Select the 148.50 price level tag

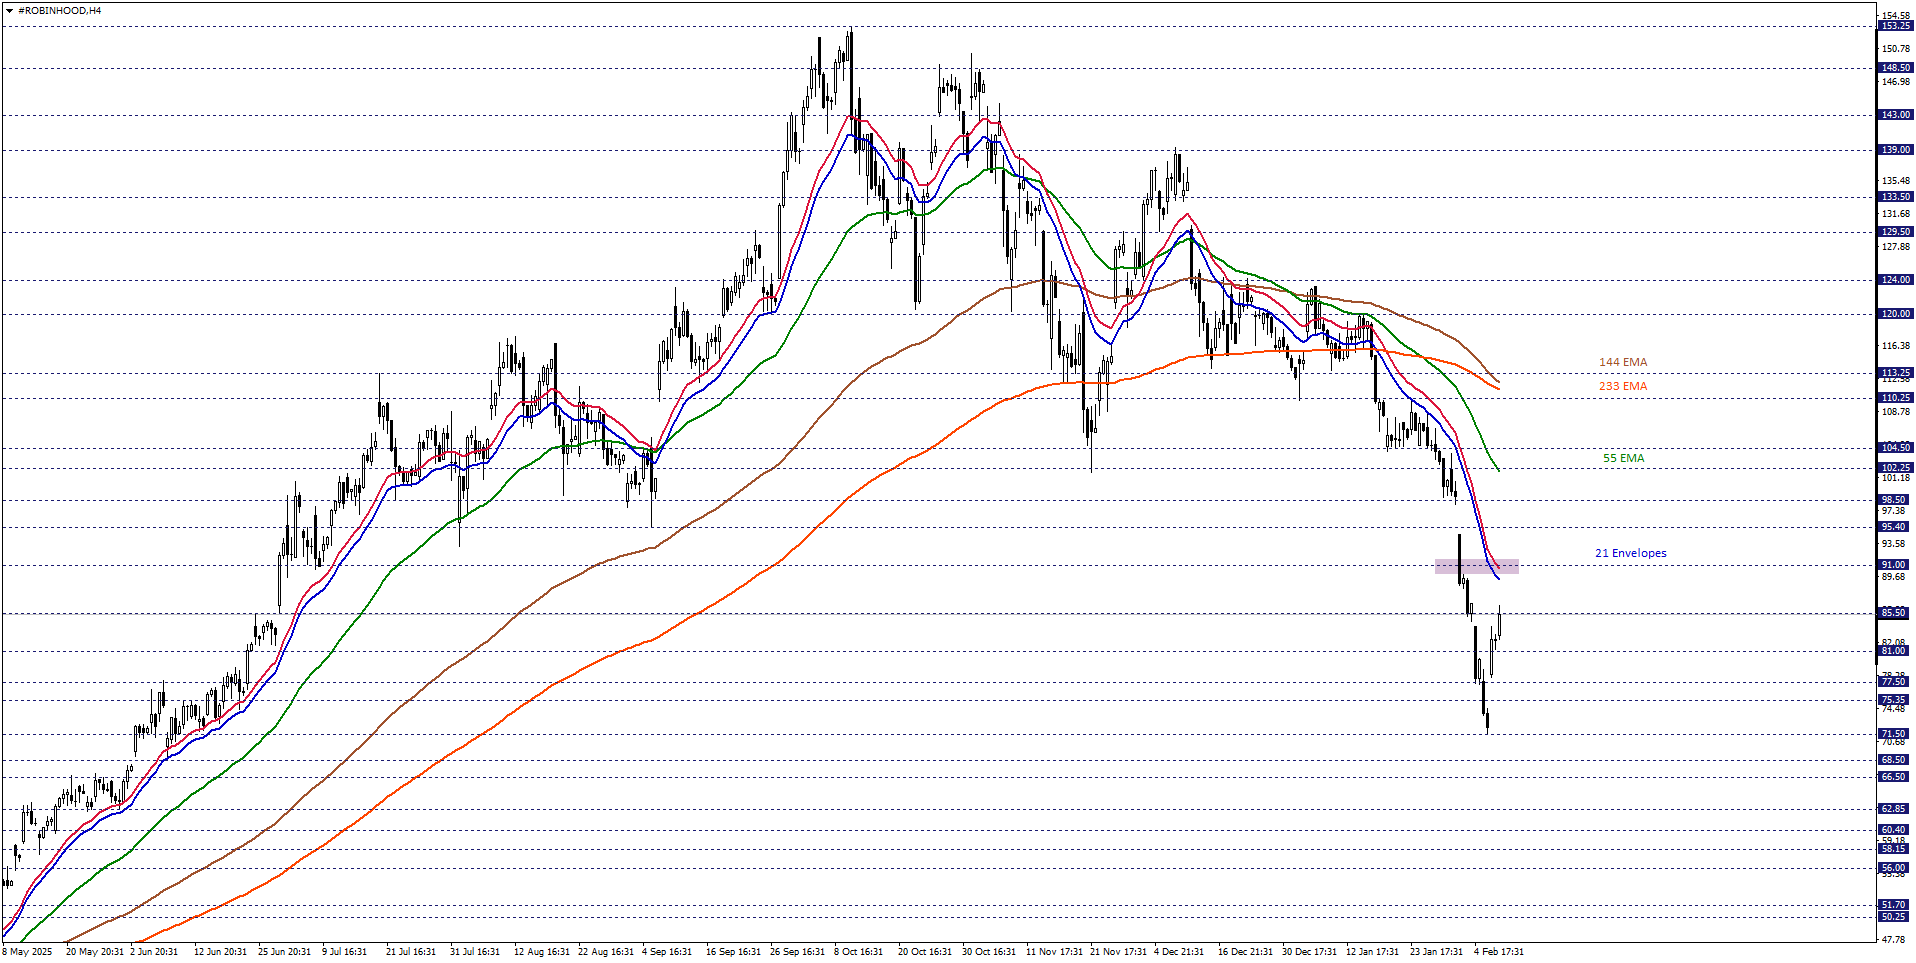pos(1895,68)
